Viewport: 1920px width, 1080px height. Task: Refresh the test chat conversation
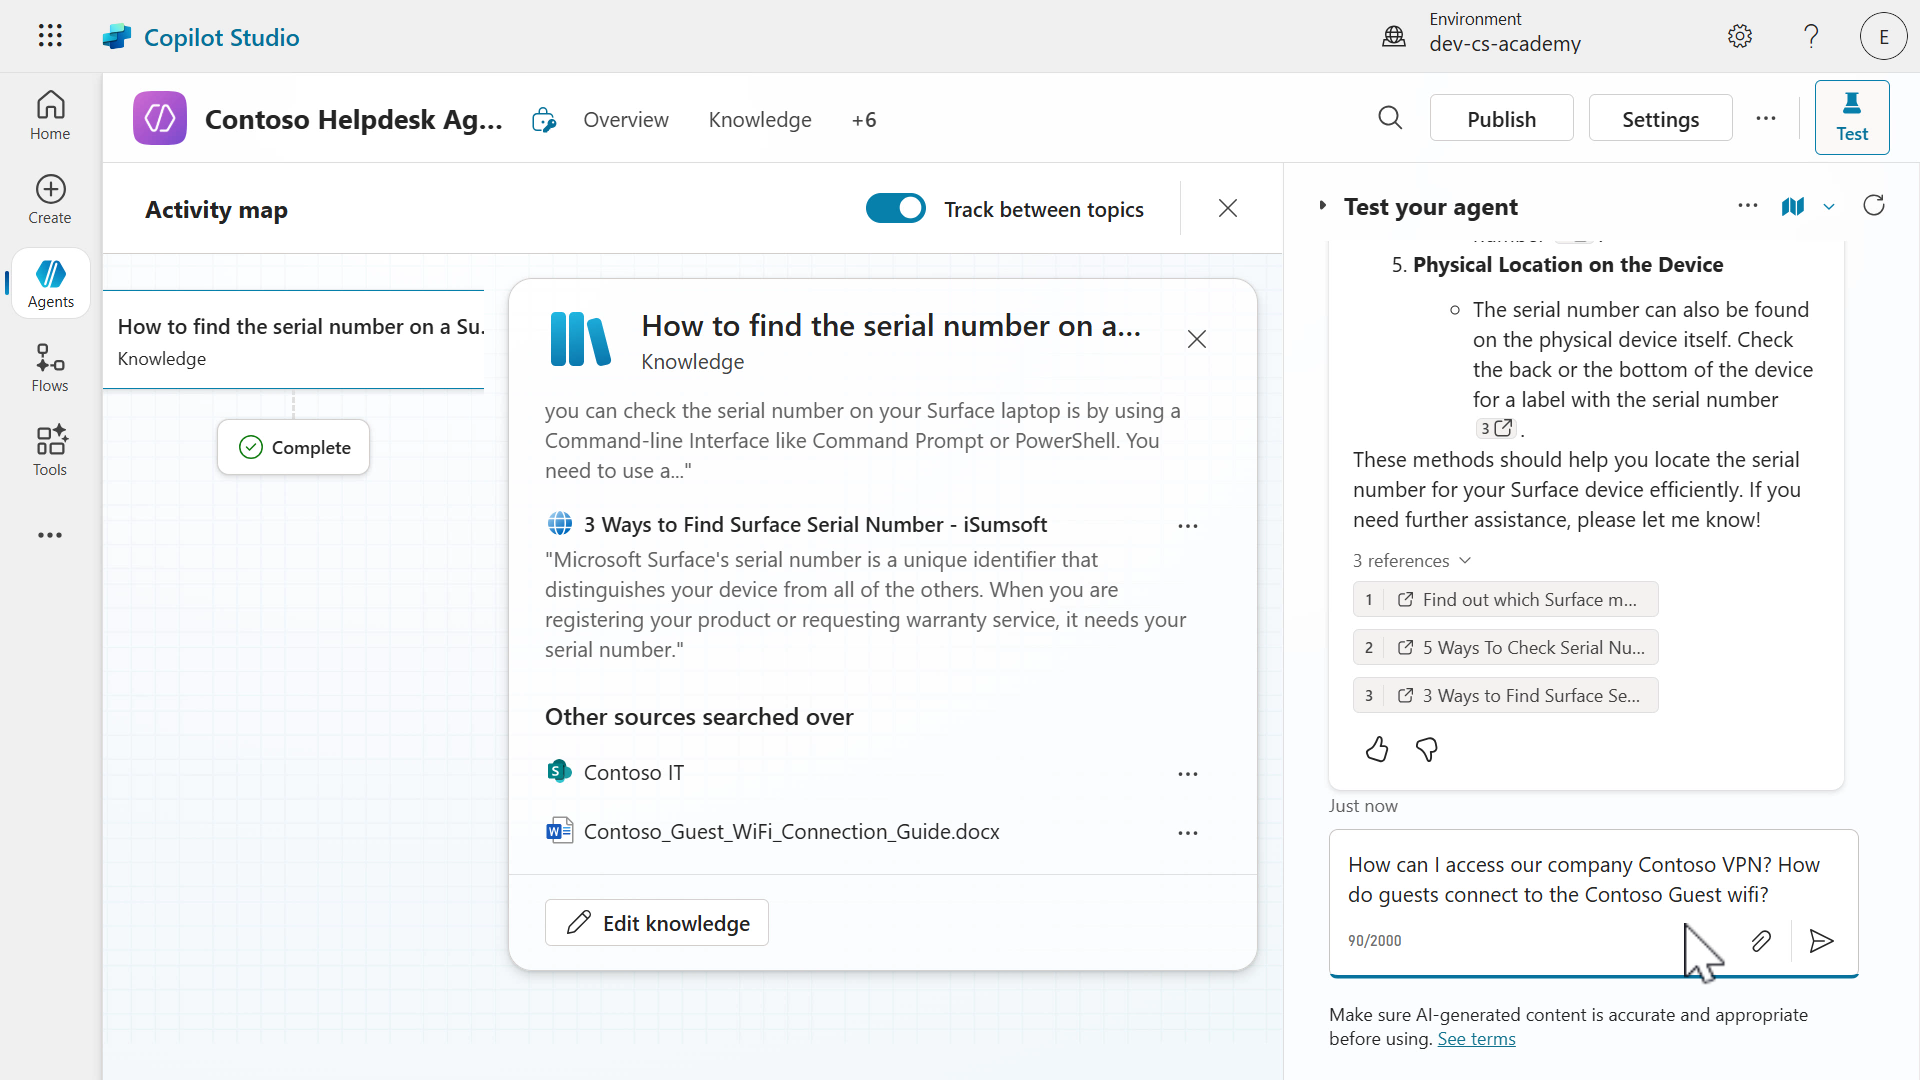pyautogui.click(x=1874, y=205)
